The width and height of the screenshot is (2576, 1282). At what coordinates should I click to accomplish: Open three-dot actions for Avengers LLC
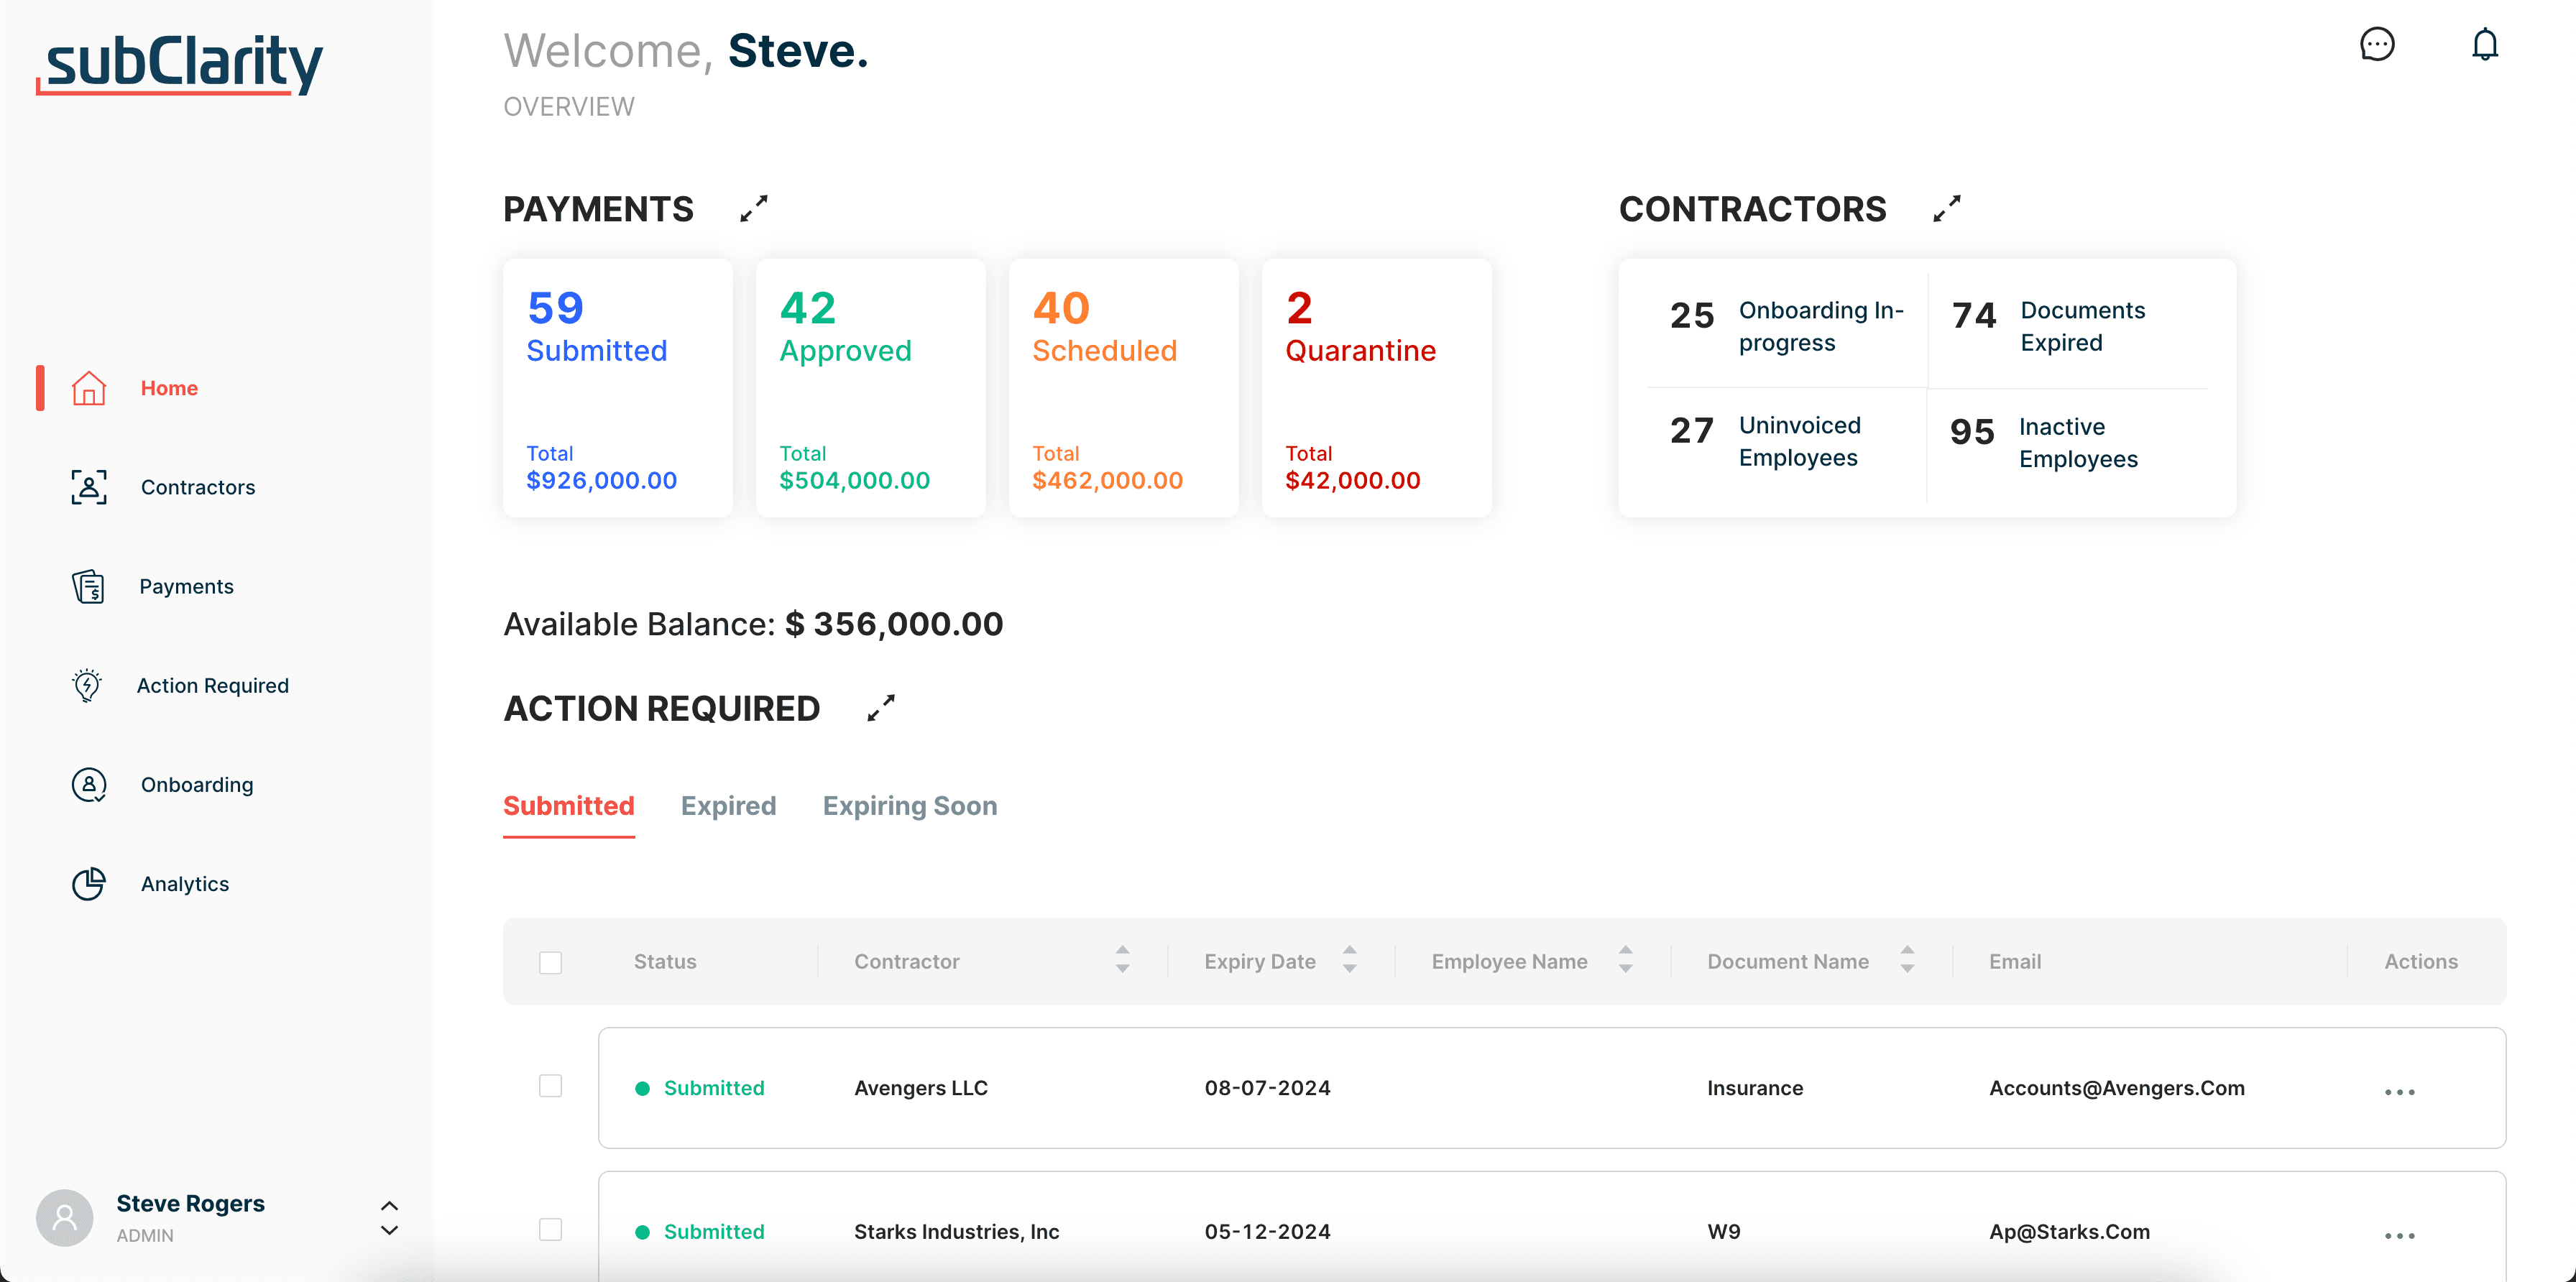[x=2399, y=1091]
